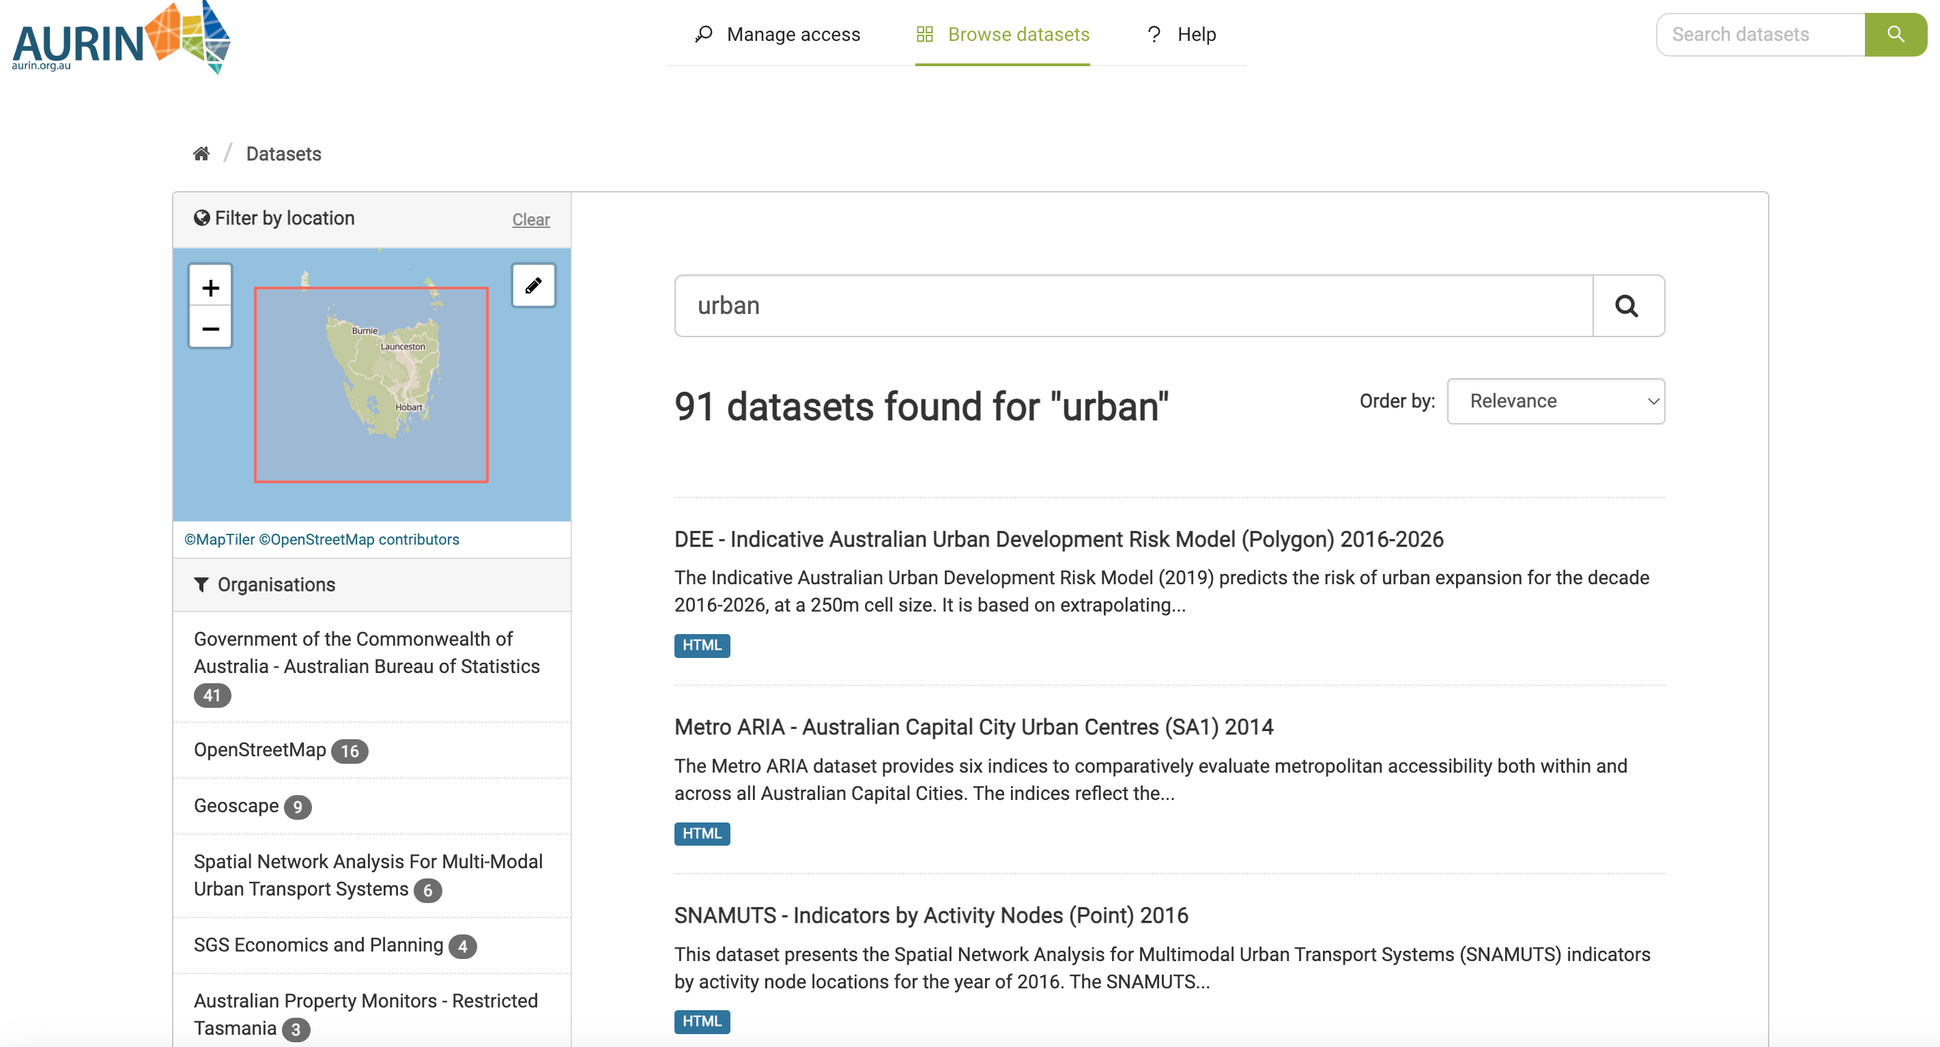Click the search magnifier beside the urban query
The height and width of the screenshot is (1047, 1940).
(x=1628, y=305)
